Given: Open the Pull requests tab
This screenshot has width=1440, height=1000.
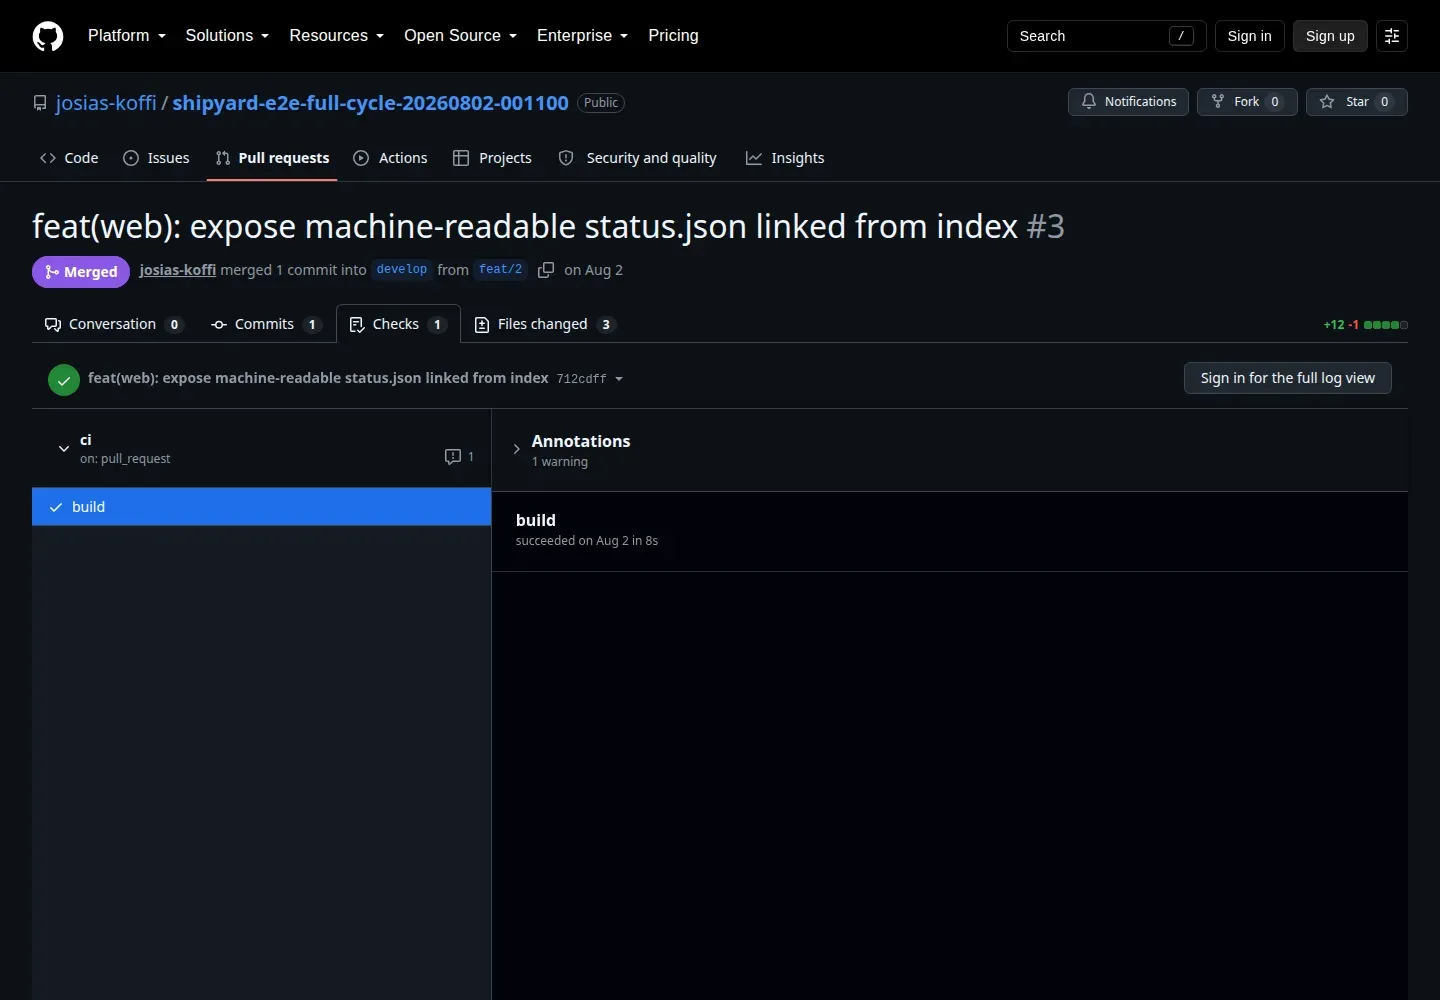Looking at the screenshot, I should (x=272, y=158).
